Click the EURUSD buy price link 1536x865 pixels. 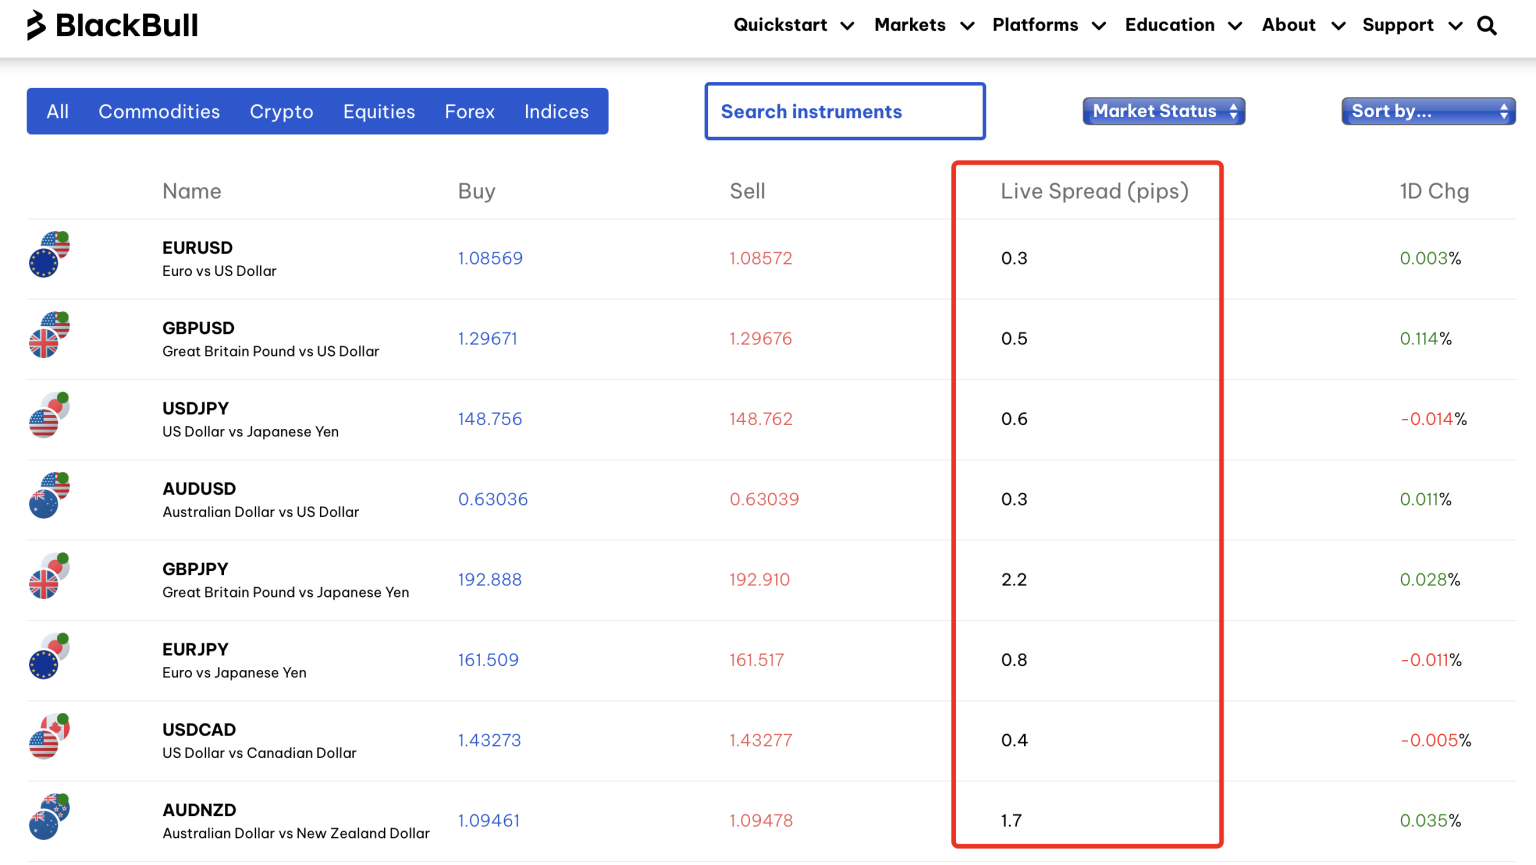(x=491, y=258)
